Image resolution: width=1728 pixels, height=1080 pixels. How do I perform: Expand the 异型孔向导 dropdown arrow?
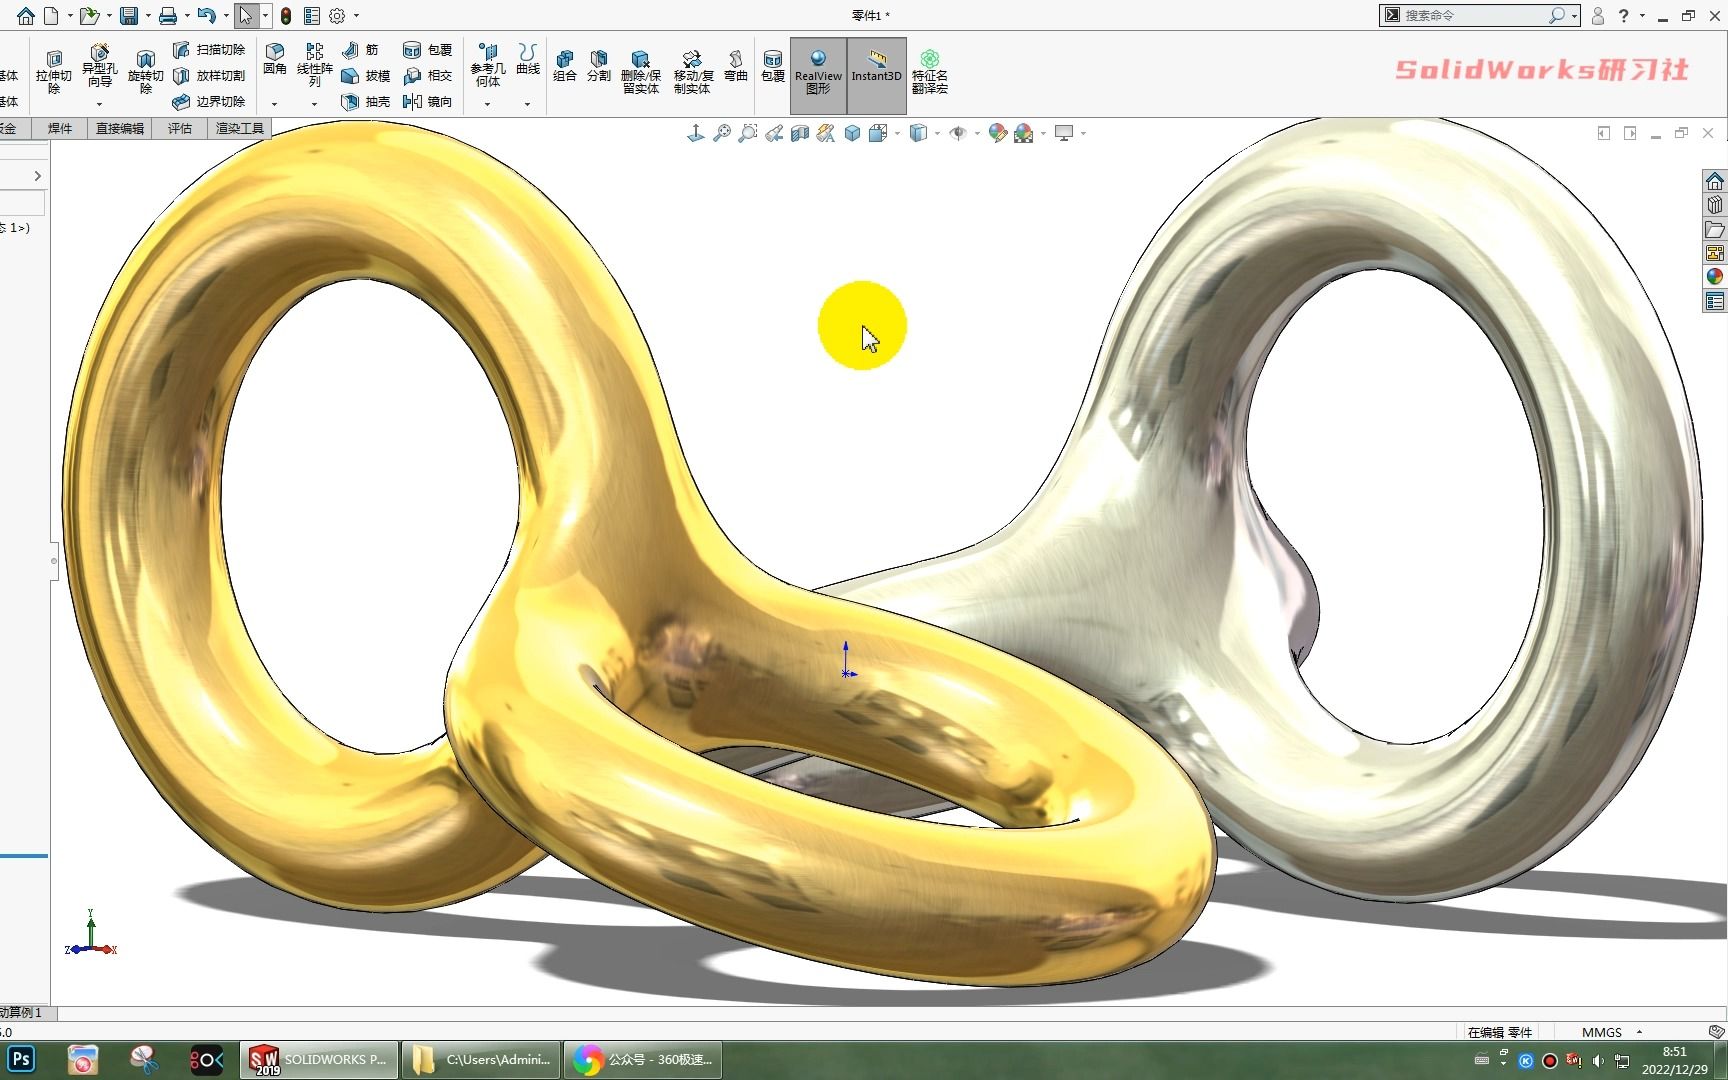99,104
